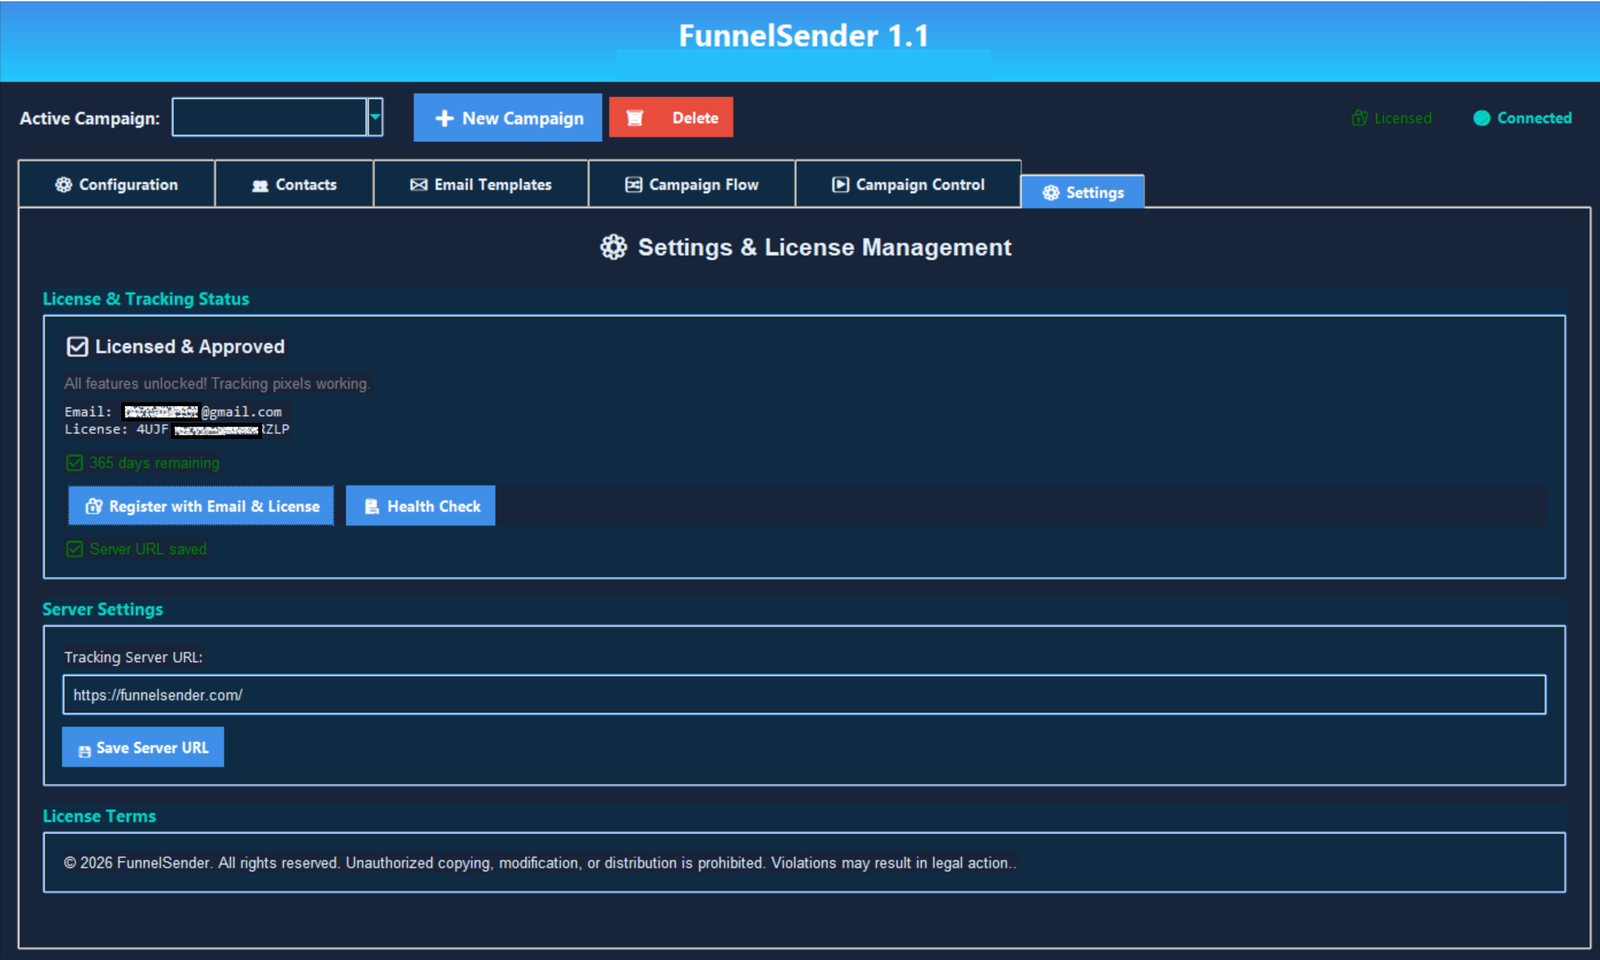Toggle the Licensed & Approved checkbox
The width and height of the screenshot is (1600, 960).
(x=77, y=346)
